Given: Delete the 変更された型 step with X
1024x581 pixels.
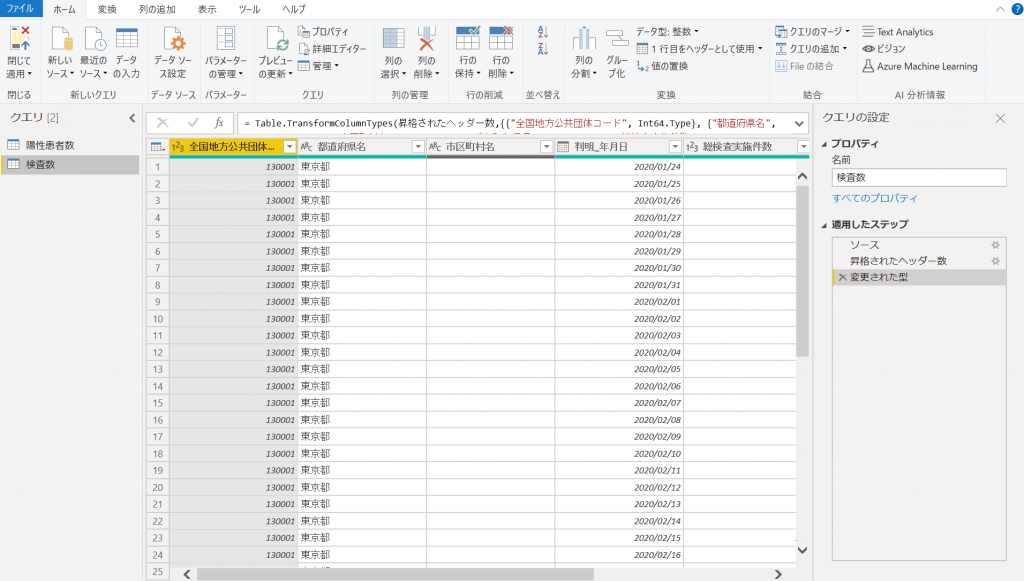Looking at the screenshot, I should tap(842, 277).
